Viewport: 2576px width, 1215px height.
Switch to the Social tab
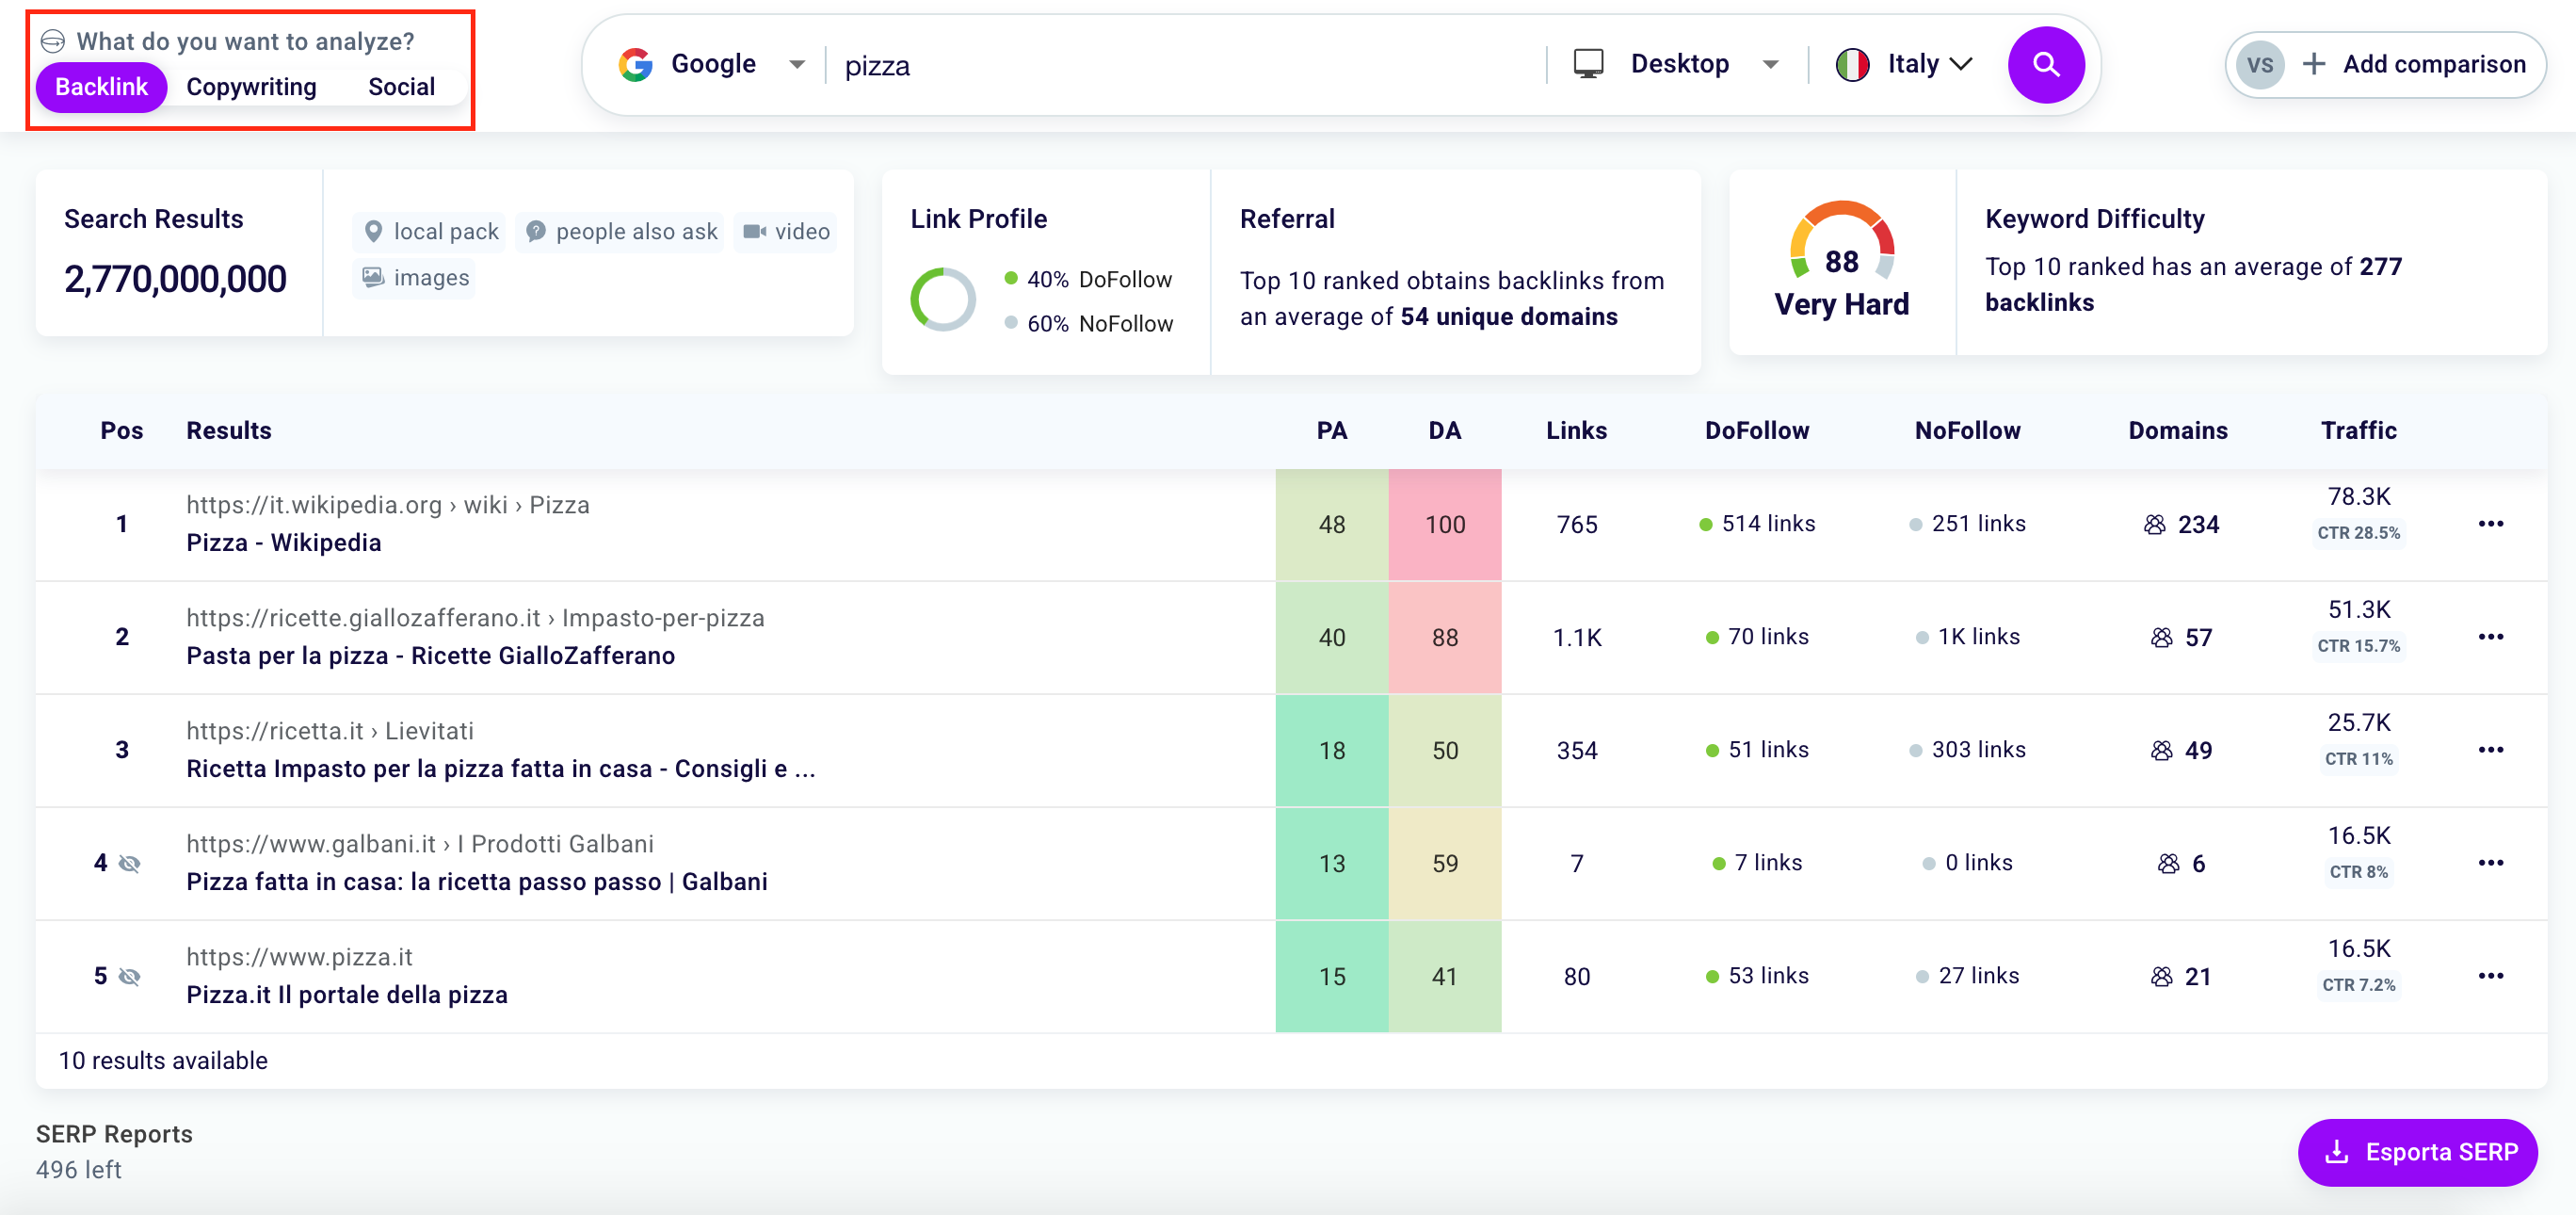pos(401,87)
